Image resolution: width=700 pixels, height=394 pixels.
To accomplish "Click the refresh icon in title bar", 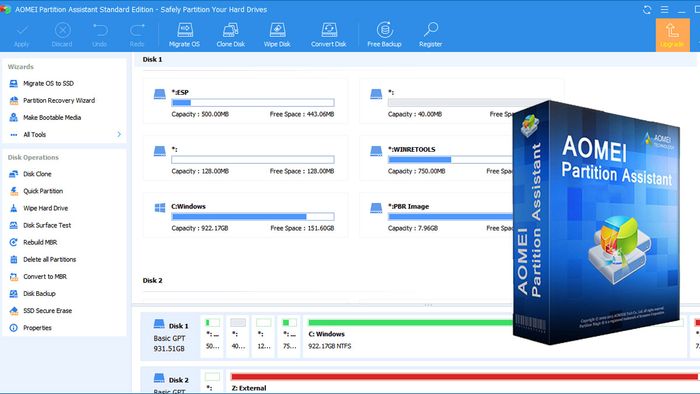I will [x=647, y=9].
